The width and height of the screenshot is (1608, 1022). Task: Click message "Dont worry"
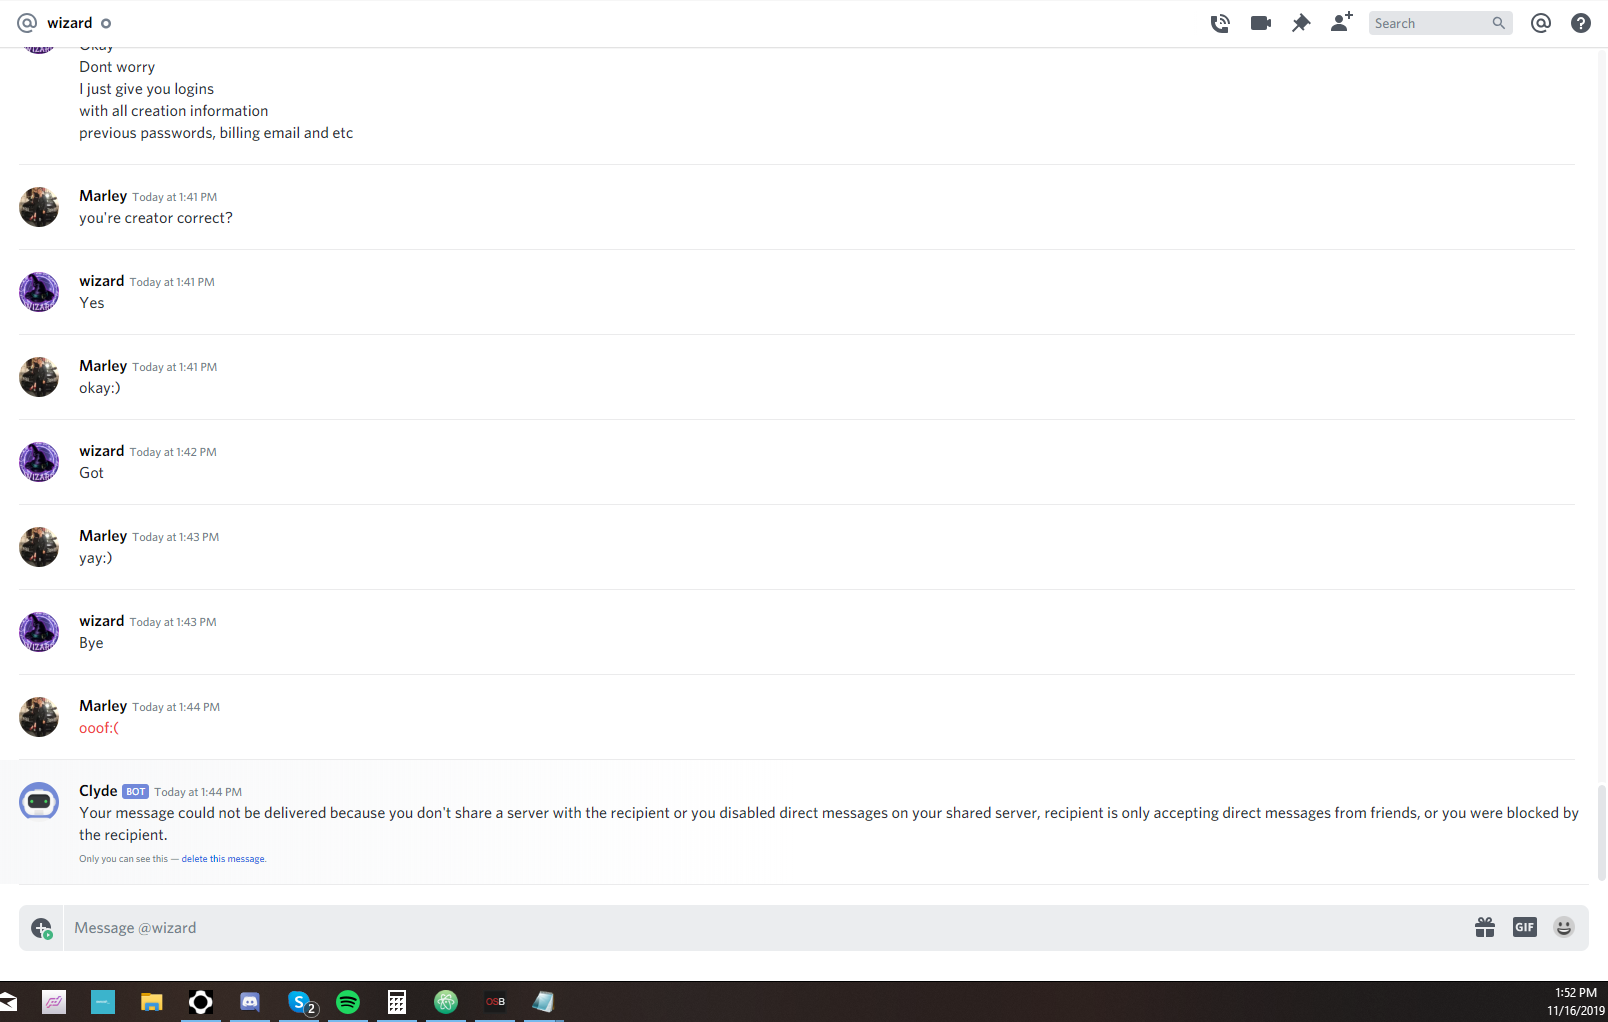[x=117, y=67]
